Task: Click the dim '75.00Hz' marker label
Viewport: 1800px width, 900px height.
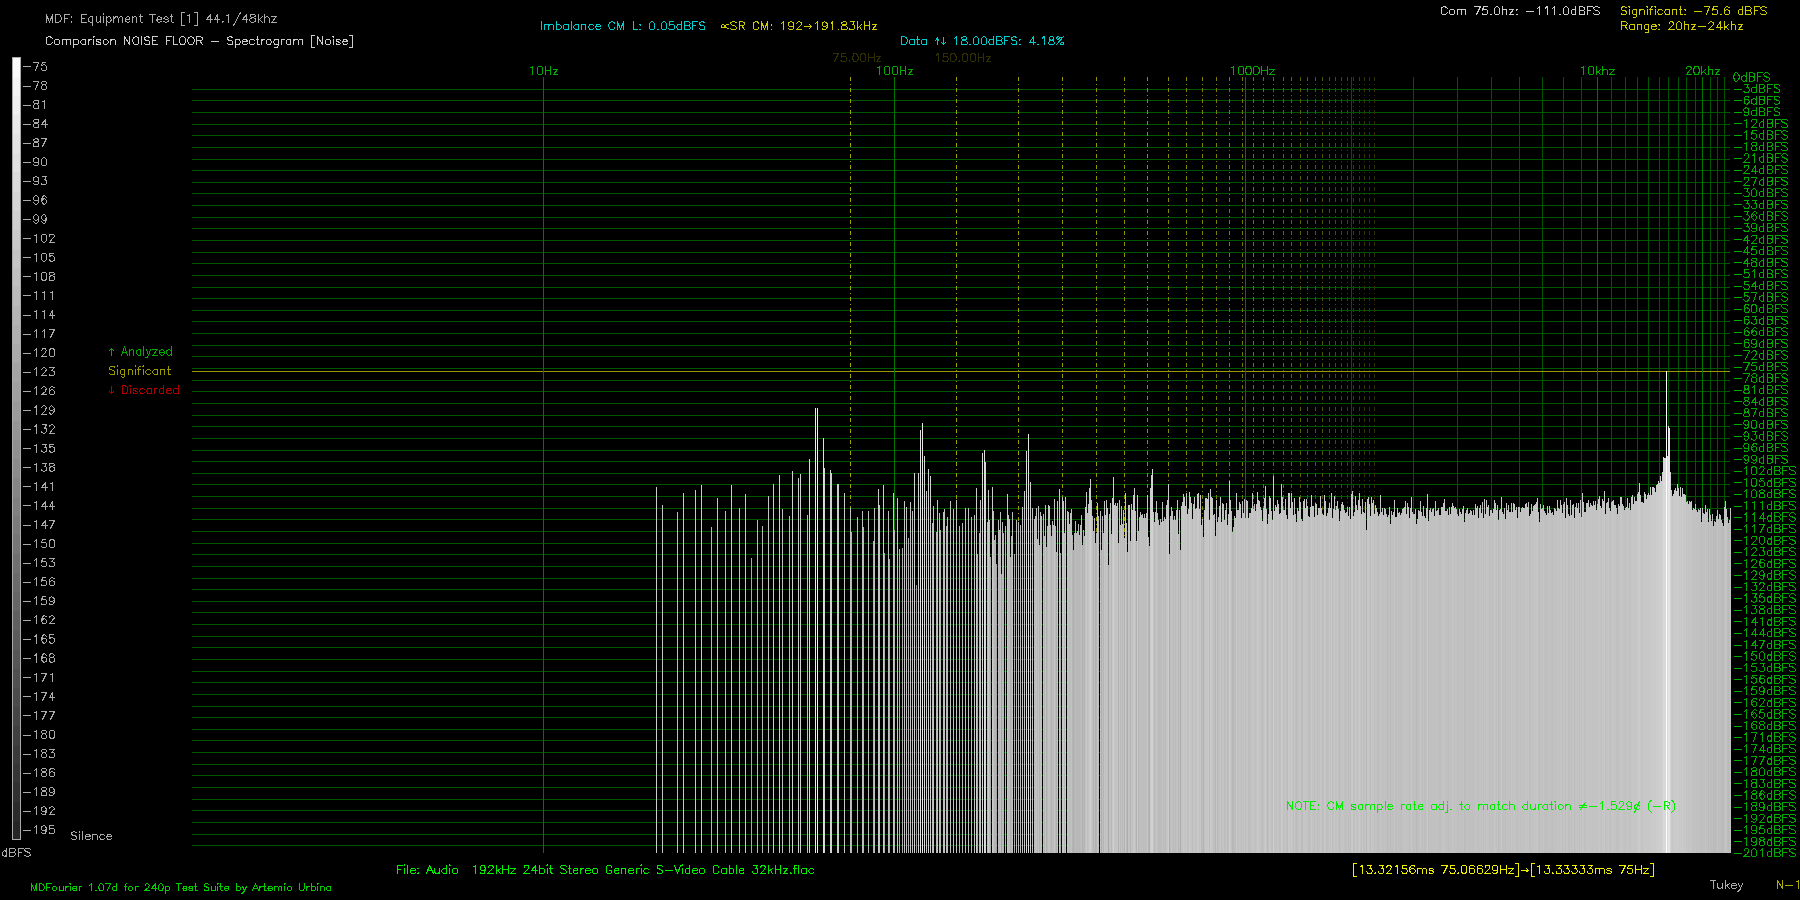Action: click(x=857, y=58)
